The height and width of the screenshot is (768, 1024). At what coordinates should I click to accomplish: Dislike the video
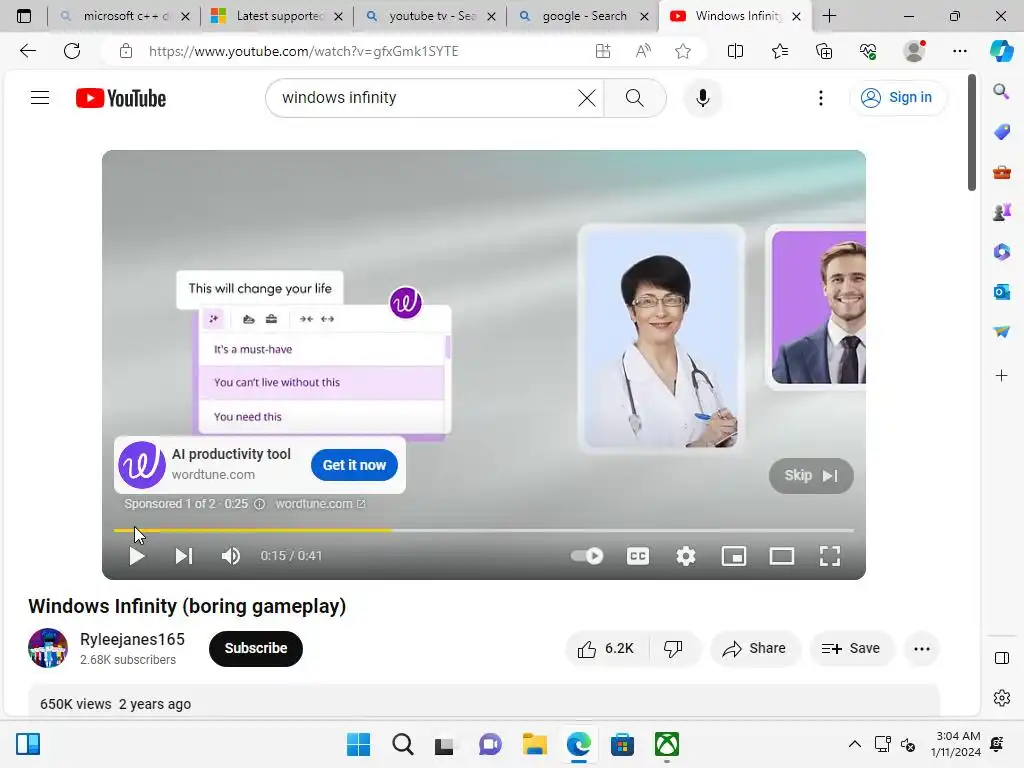click(673, 648)
